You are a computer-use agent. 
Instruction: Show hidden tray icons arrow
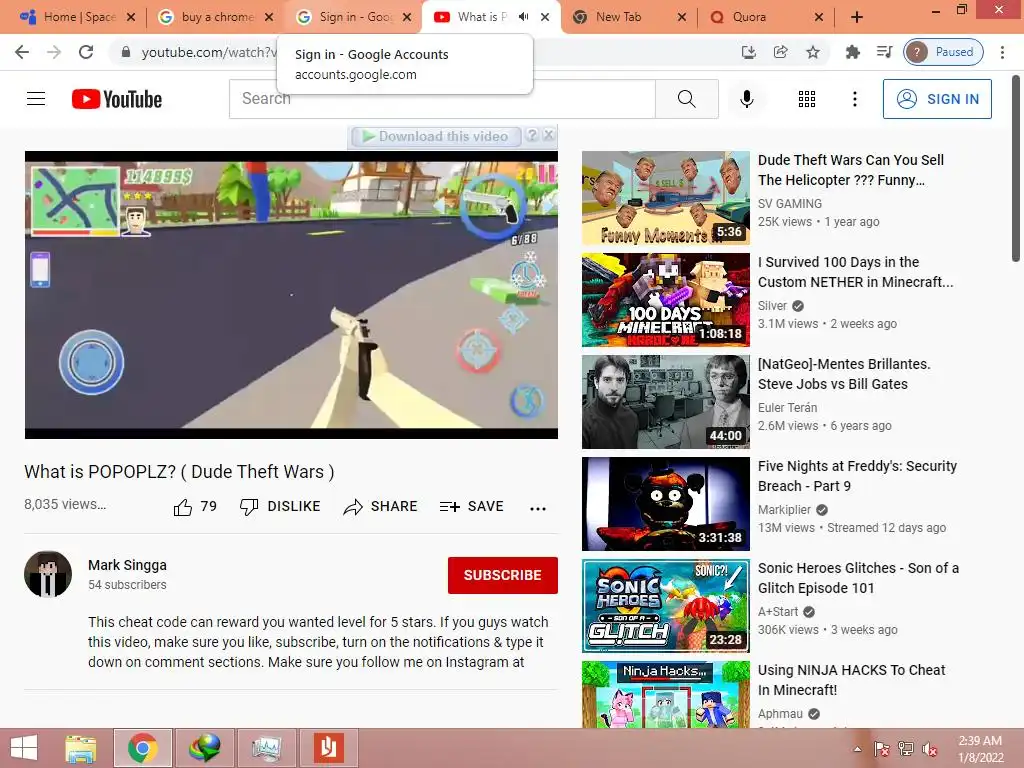tap(857, 749)
